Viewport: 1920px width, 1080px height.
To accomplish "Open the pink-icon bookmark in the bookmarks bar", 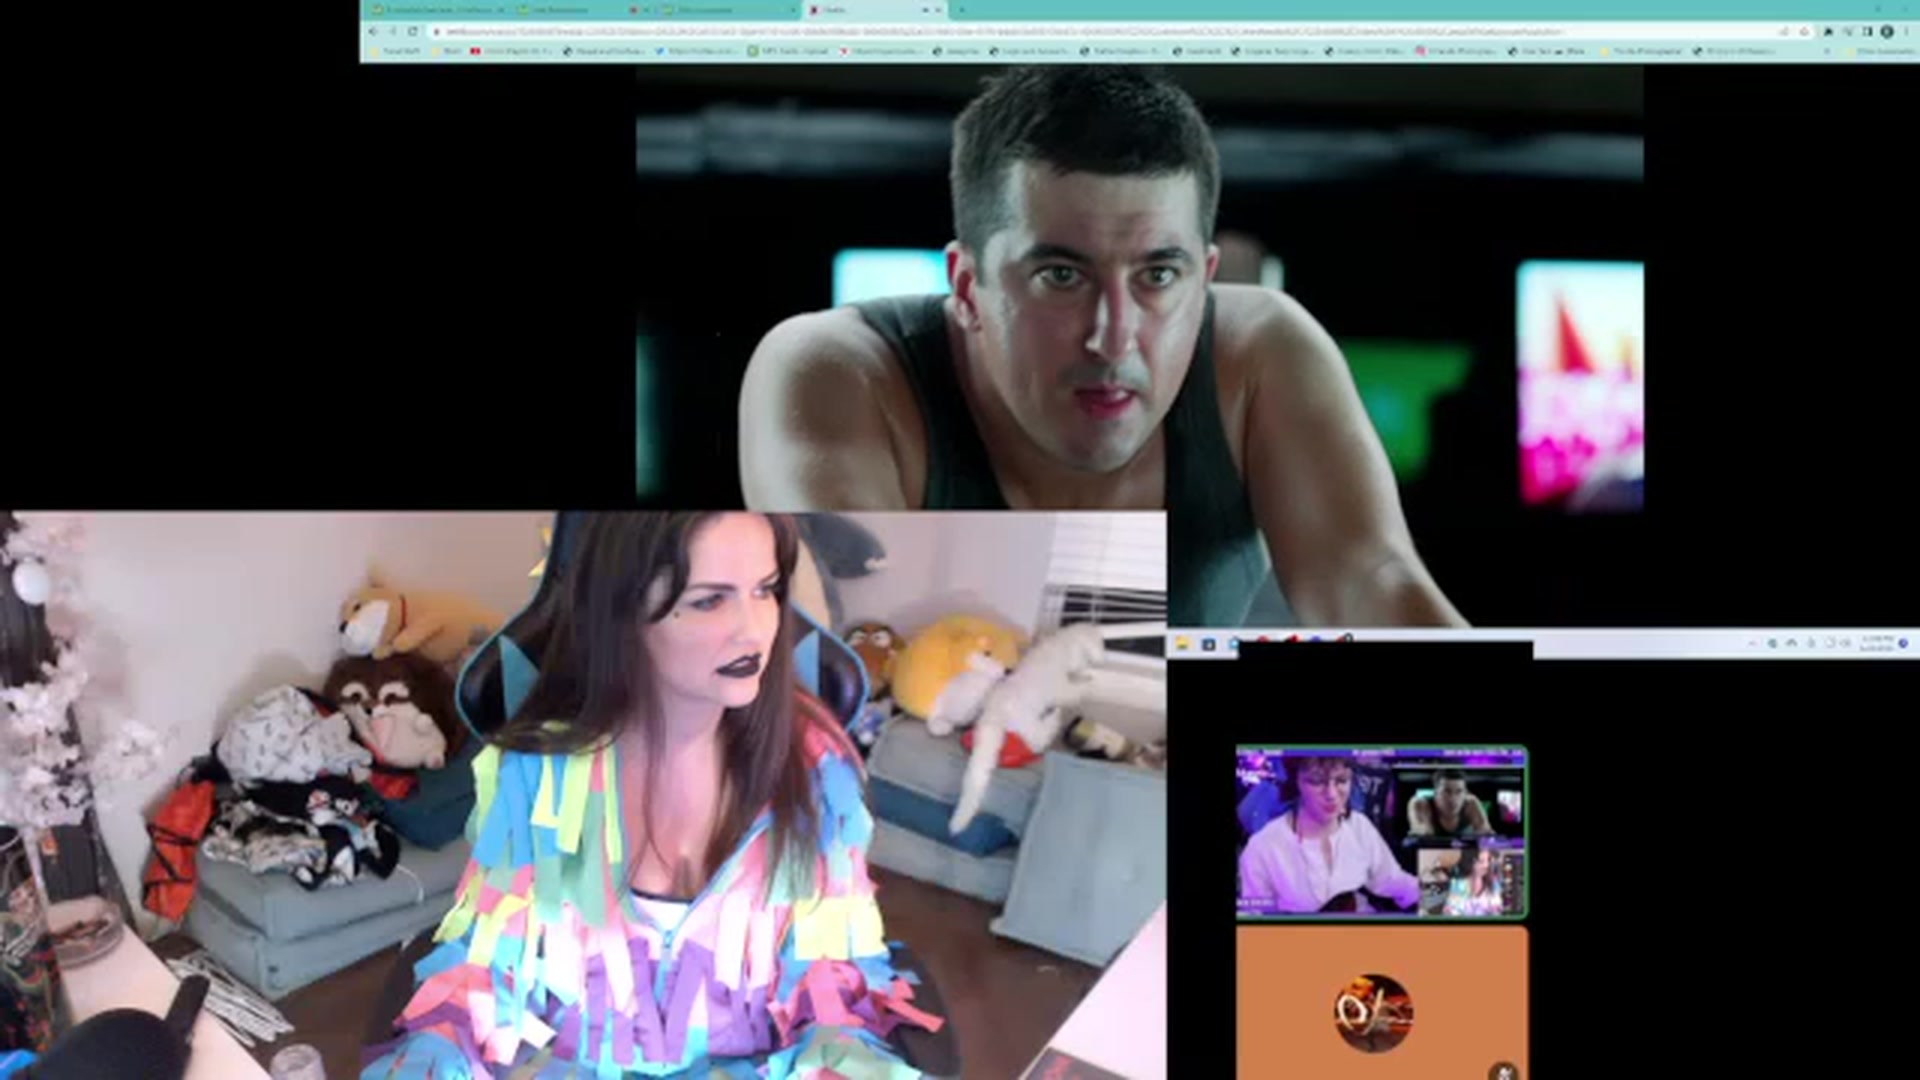I will click(x=1456, y=51).
